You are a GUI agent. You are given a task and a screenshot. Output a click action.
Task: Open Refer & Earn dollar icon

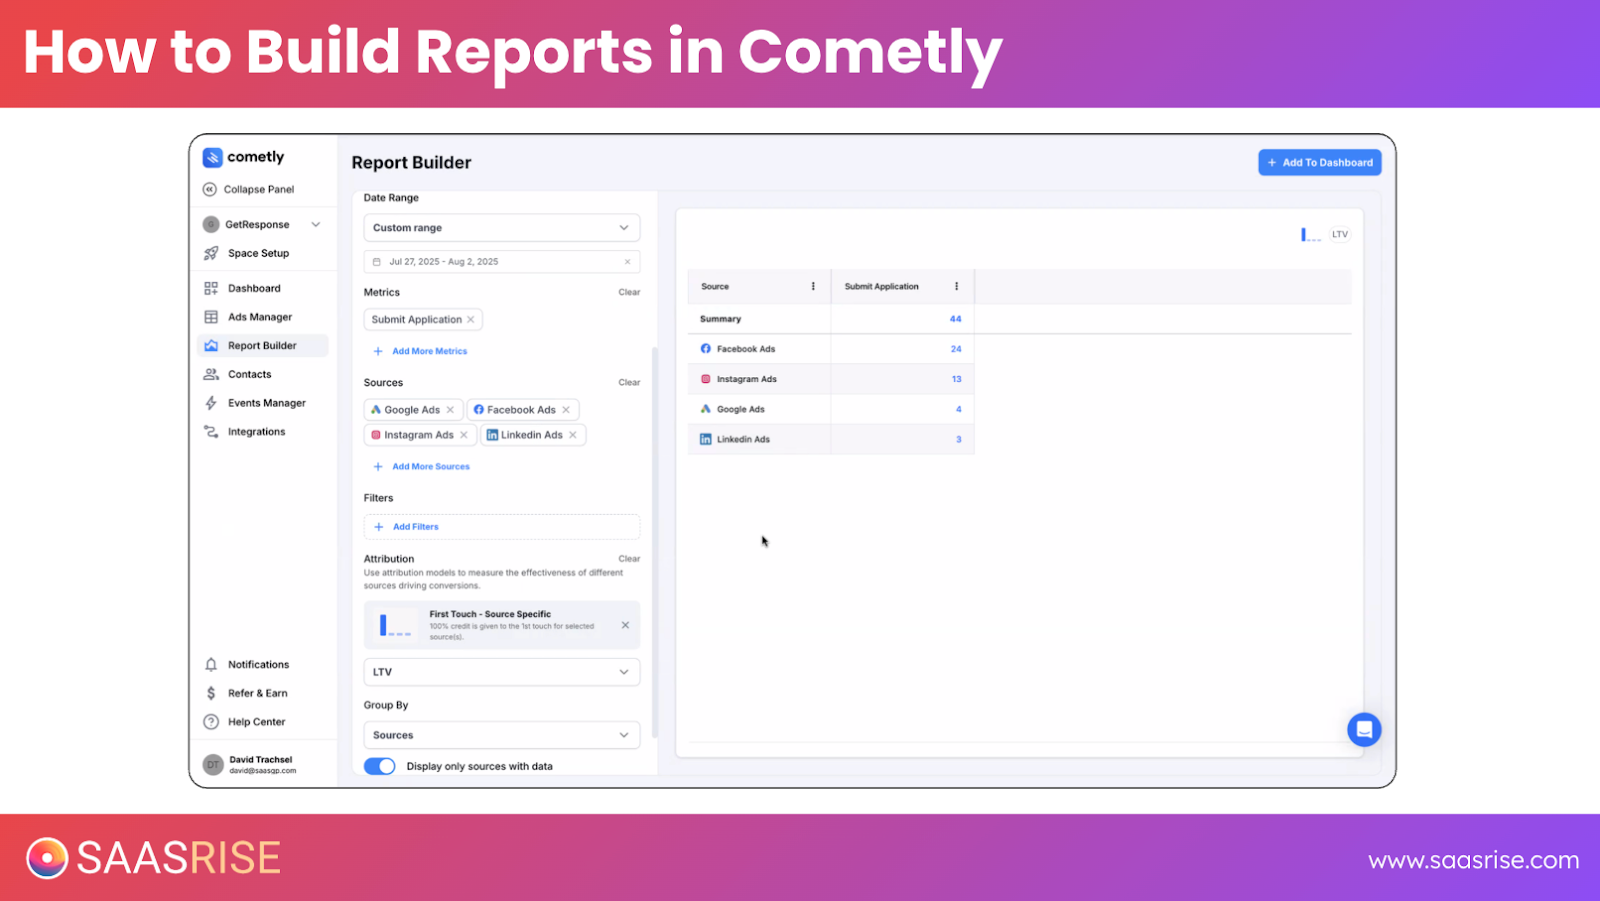click(211, 693)
